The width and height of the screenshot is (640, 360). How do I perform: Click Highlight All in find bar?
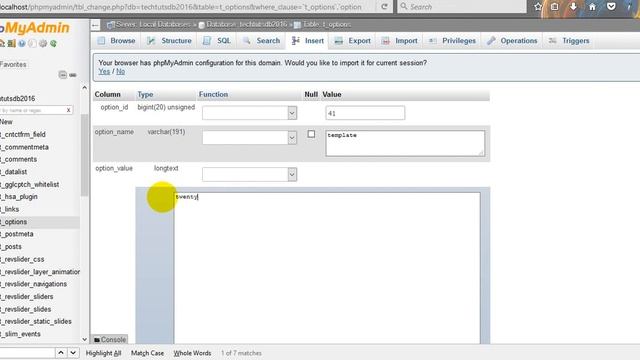click(103, 353)
